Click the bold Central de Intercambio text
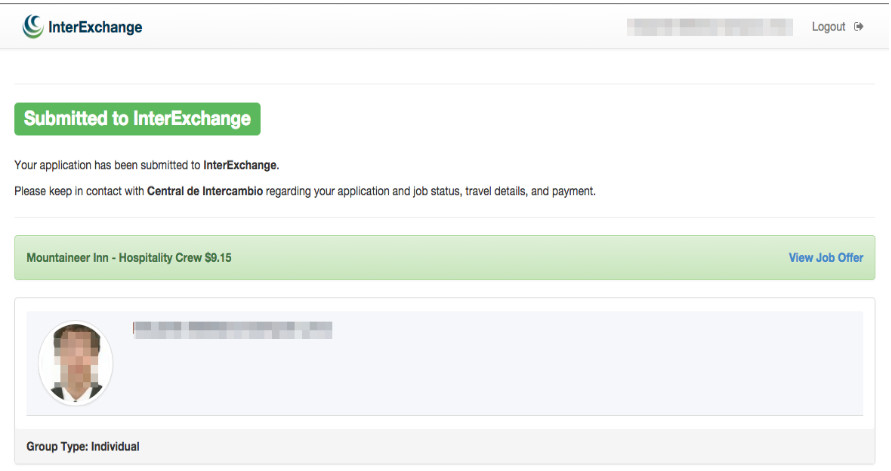The image size is (891, 471). point(205,191)
